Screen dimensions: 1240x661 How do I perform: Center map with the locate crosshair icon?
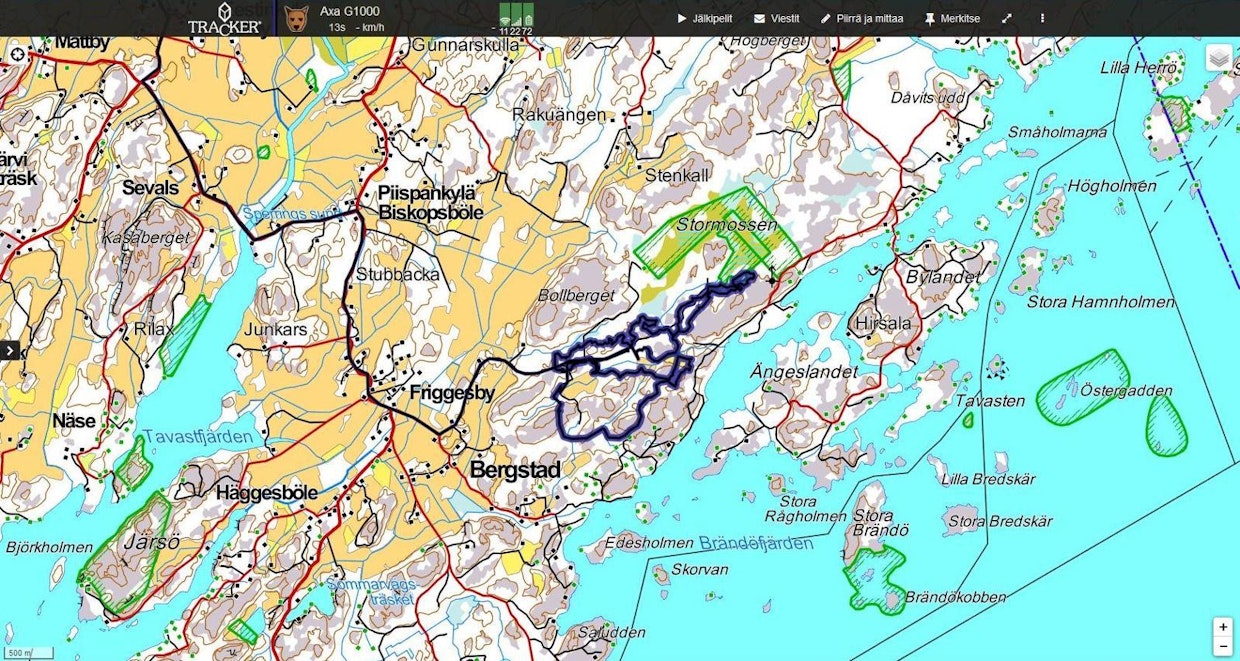click(18, 55)
